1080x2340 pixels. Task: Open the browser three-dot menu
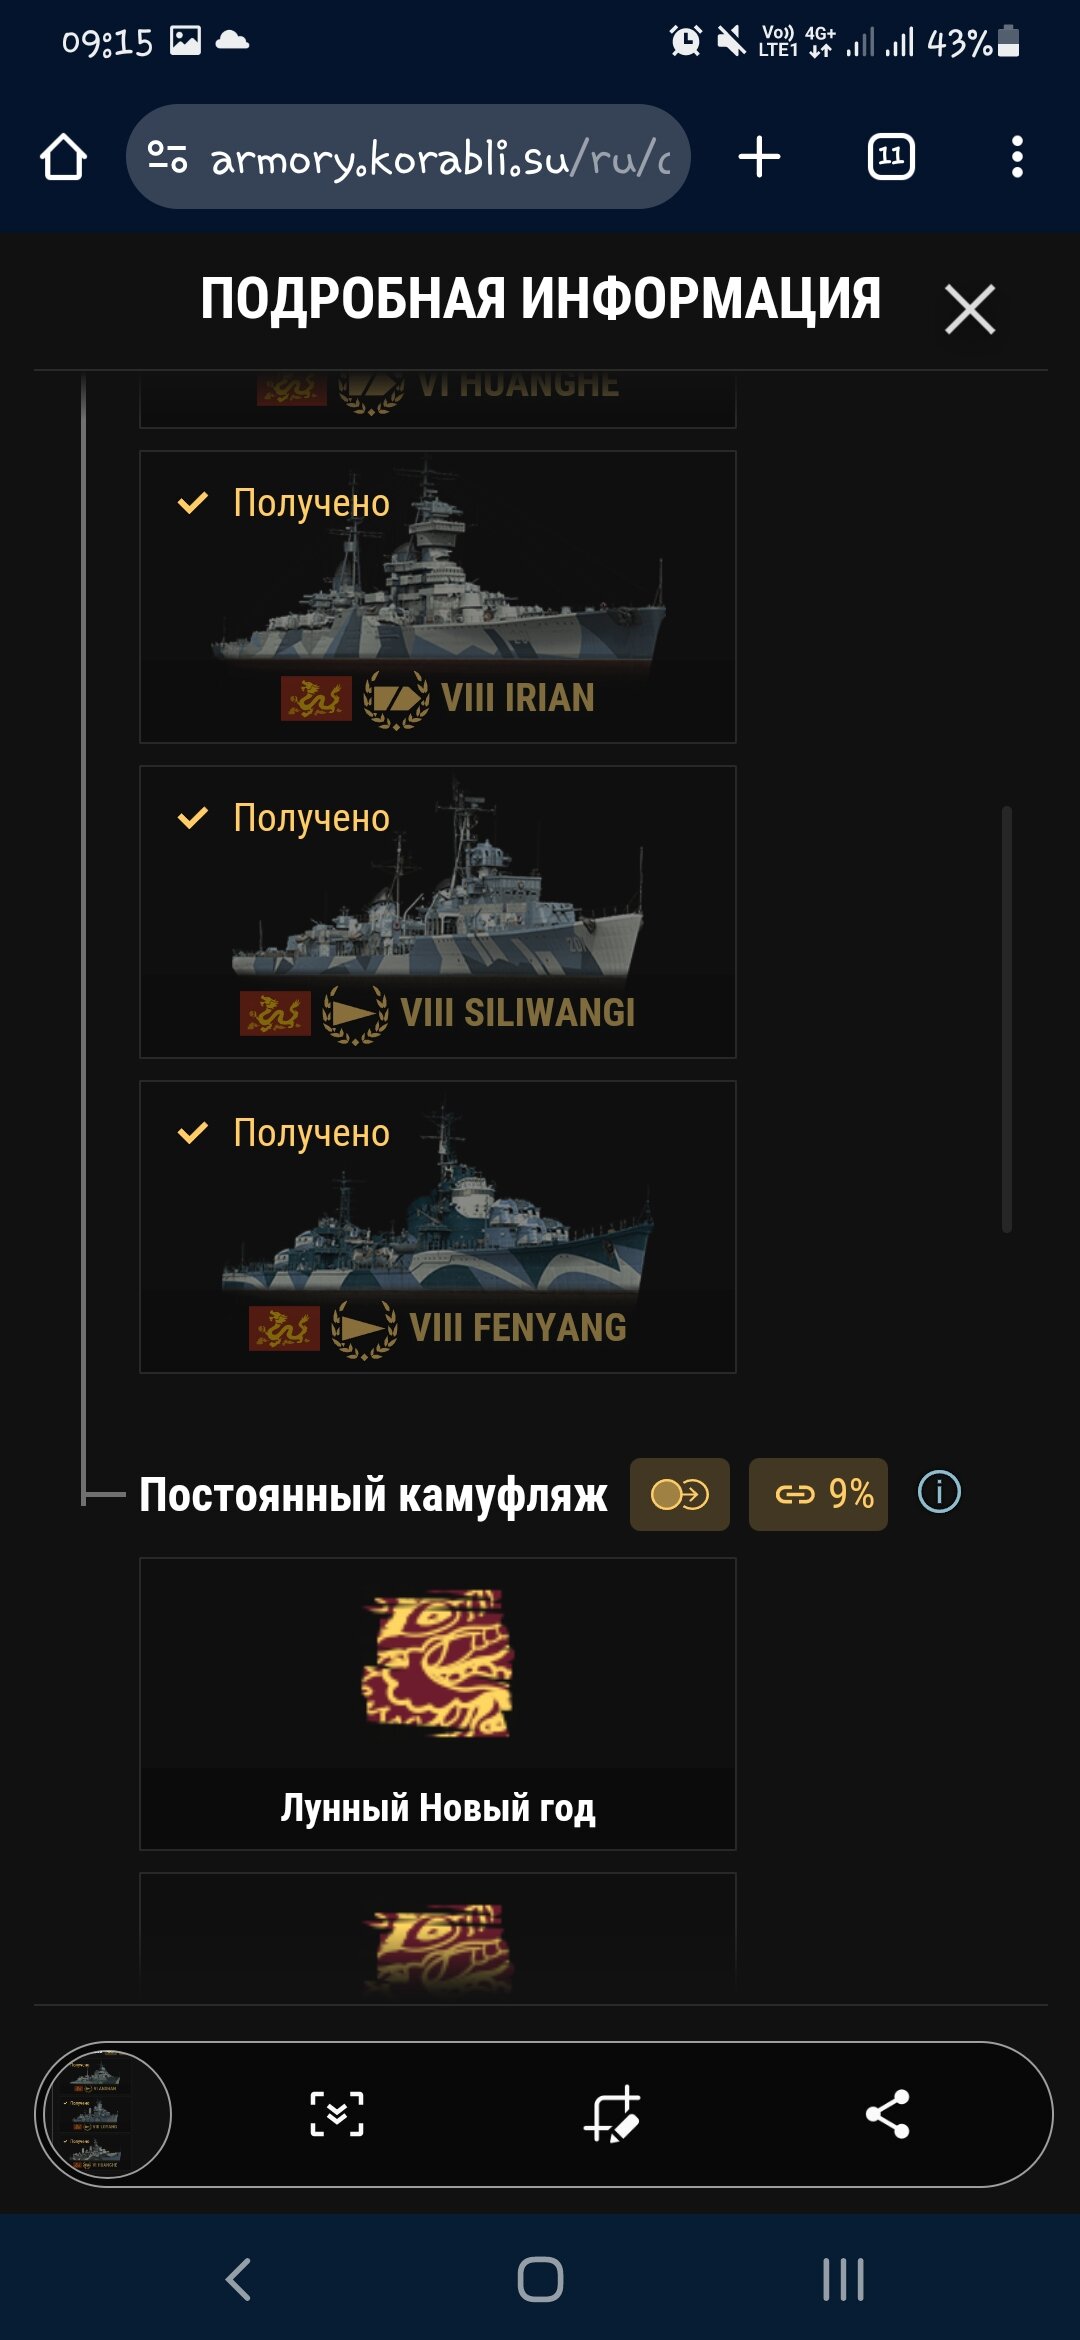[1017, 157]
